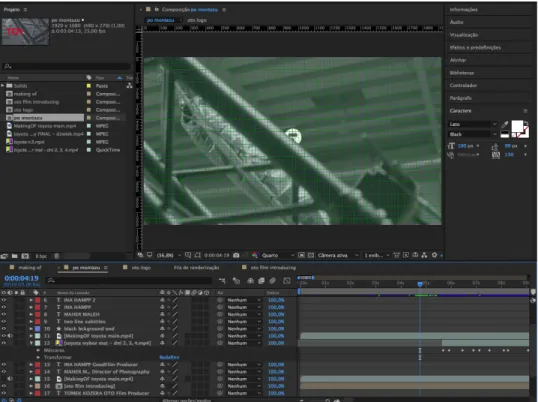Expand the Transformar property group

pos(38,357)
